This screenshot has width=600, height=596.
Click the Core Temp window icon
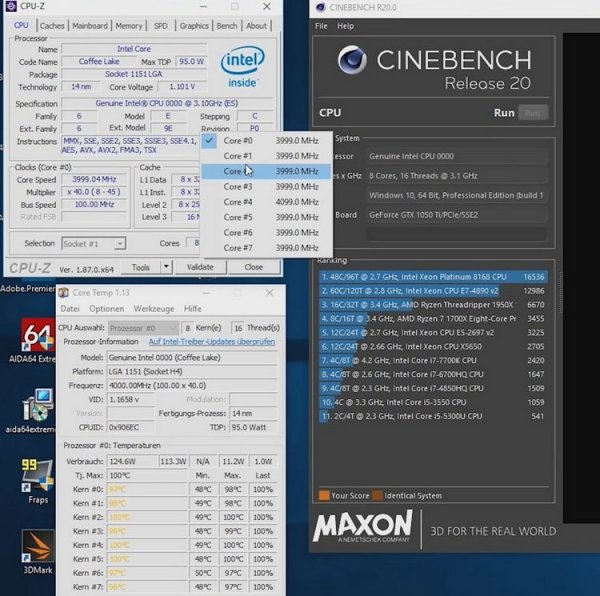tap(63, 293)
